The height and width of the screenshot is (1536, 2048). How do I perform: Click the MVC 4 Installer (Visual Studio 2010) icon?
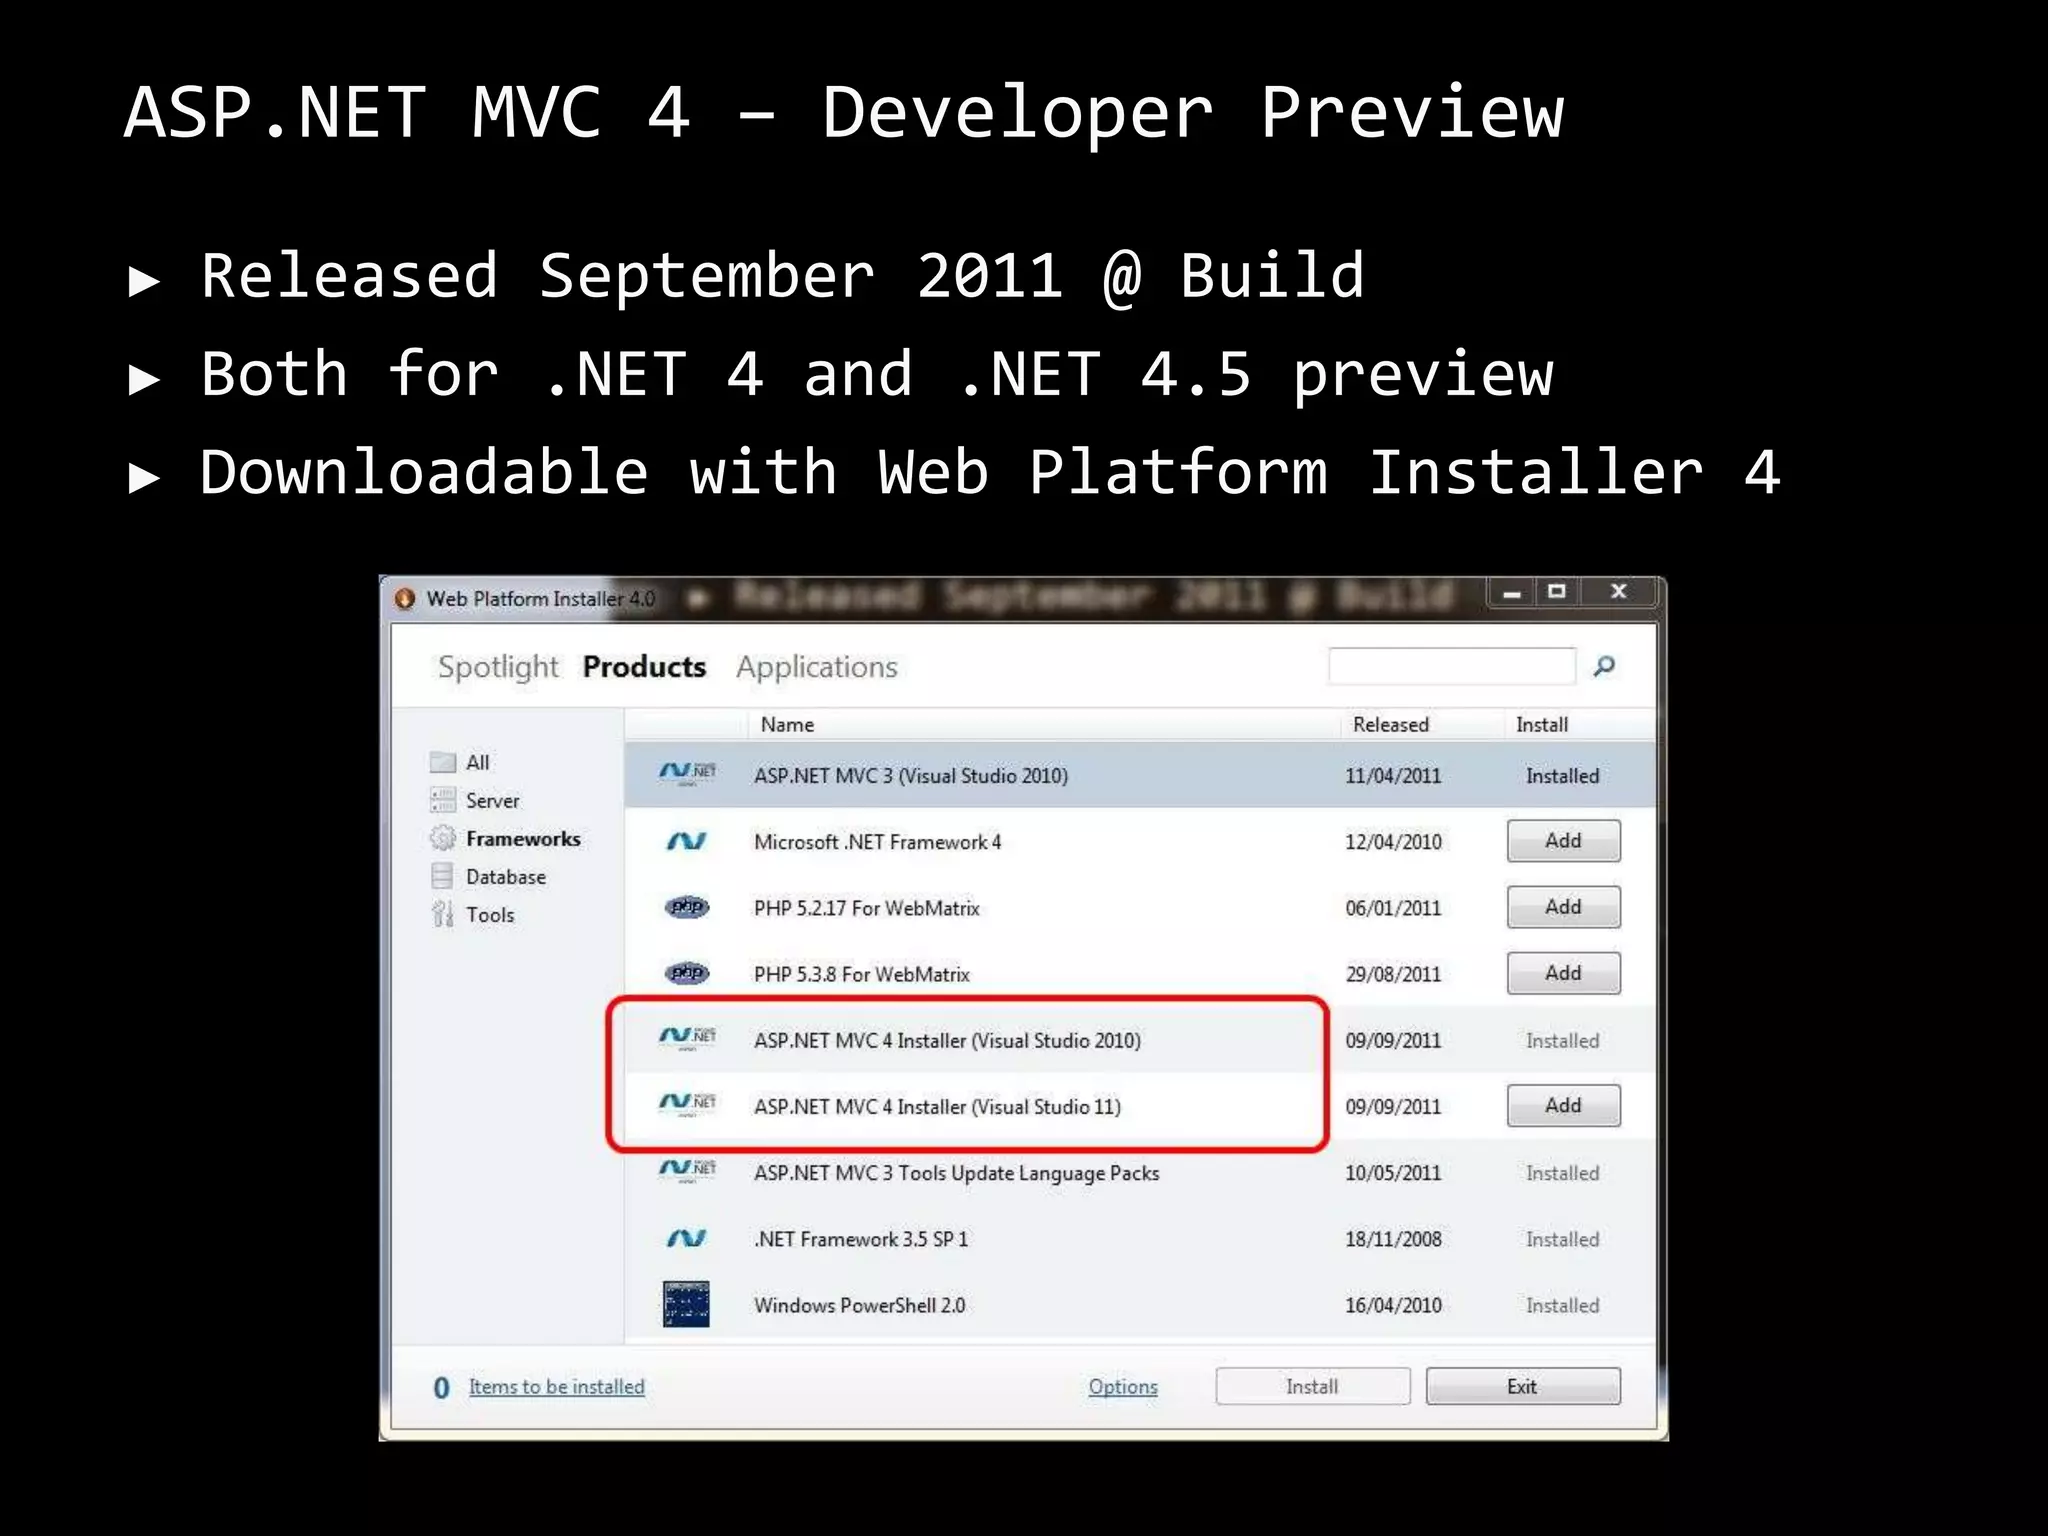687,1038
